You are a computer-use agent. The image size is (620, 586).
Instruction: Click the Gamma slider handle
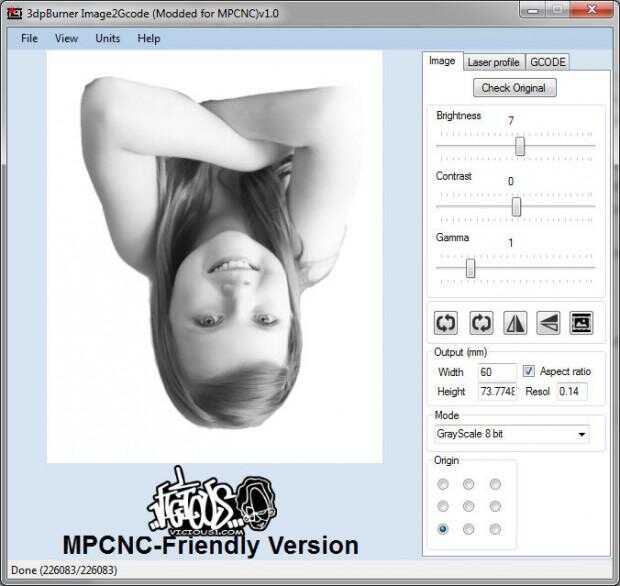pos(470,268)
